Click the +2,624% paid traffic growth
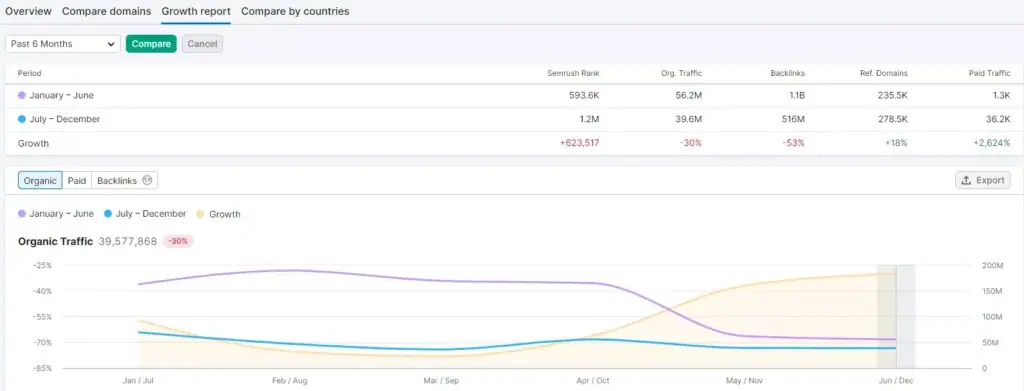The height and width of the screenshot is (391, 1024). coord(993,143)
